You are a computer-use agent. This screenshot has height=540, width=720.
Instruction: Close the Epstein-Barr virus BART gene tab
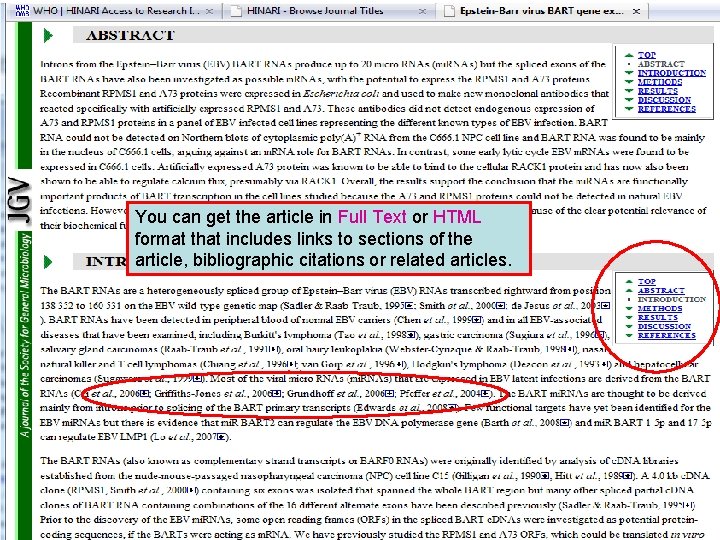click(636, 11)
